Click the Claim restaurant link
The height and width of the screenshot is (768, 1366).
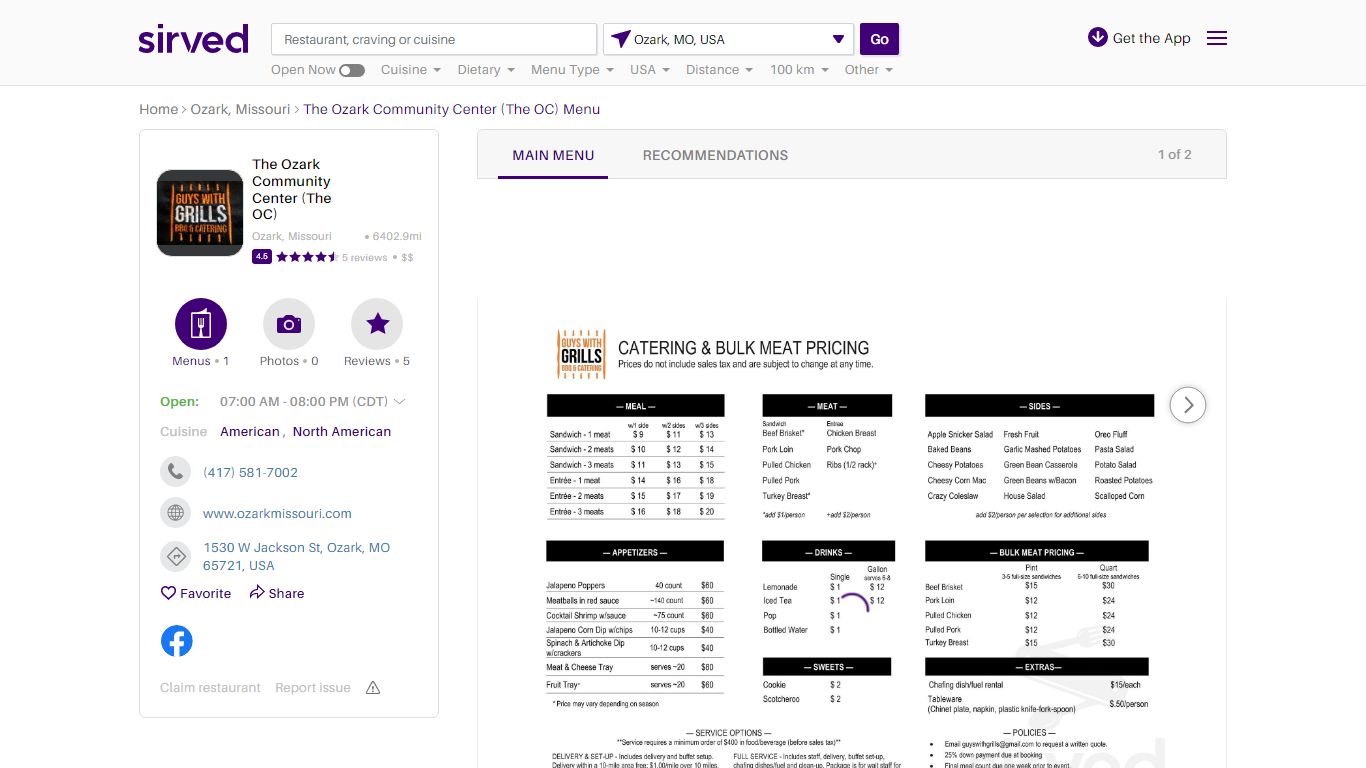210,688
